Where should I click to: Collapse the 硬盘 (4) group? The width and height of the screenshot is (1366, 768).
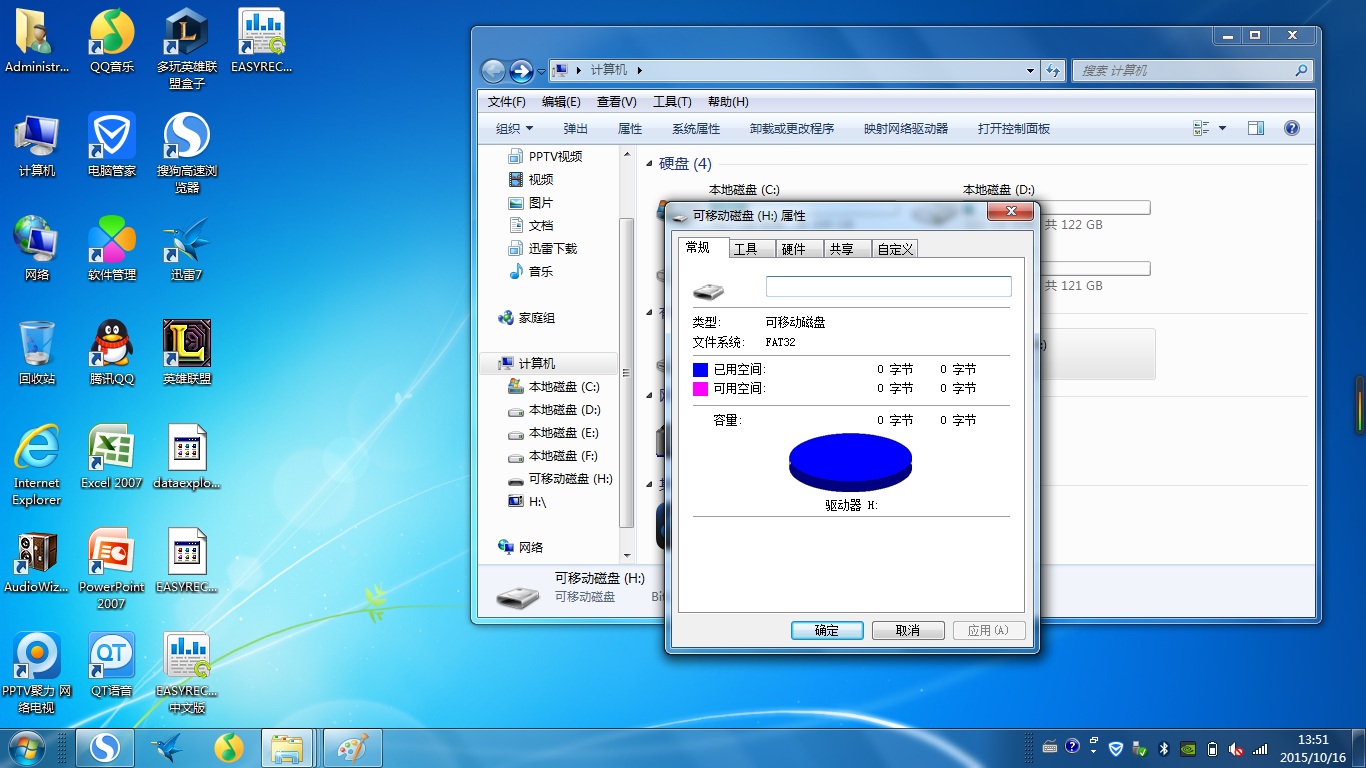(x=649, y=164)
